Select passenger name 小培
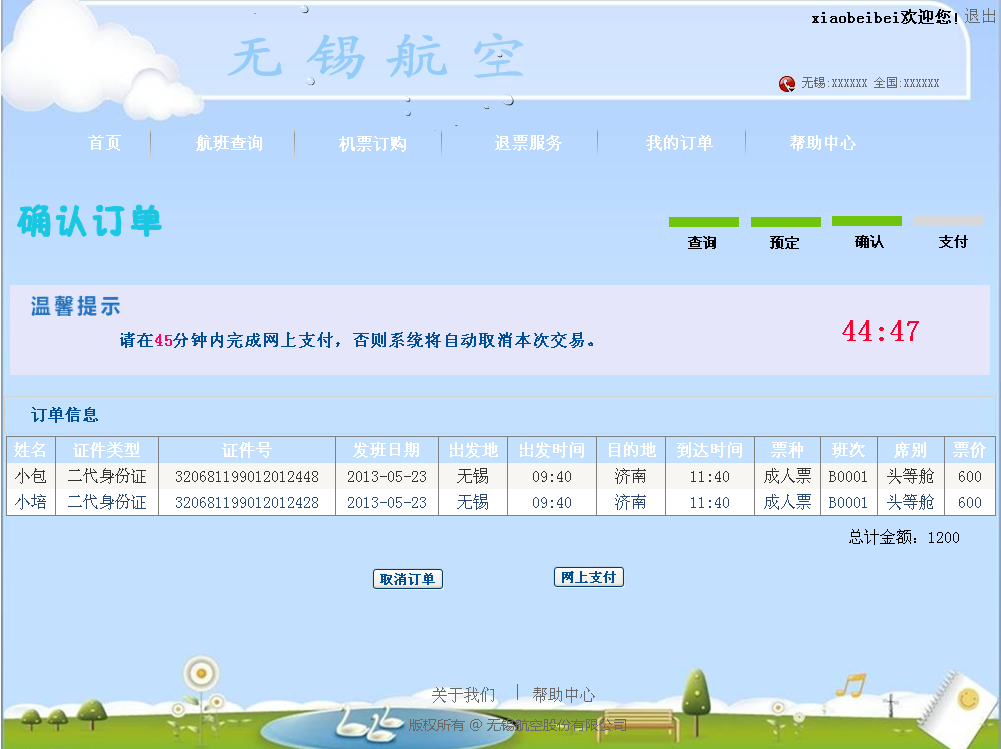Image resolution: width=1001 pixels, height=749 pixels. pos(31,503)
